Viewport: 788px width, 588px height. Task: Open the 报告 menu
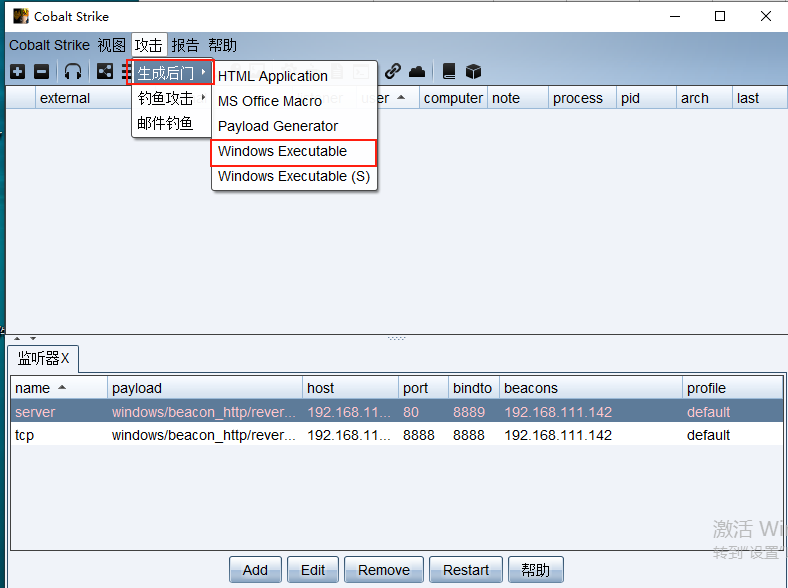coord(185,45)
